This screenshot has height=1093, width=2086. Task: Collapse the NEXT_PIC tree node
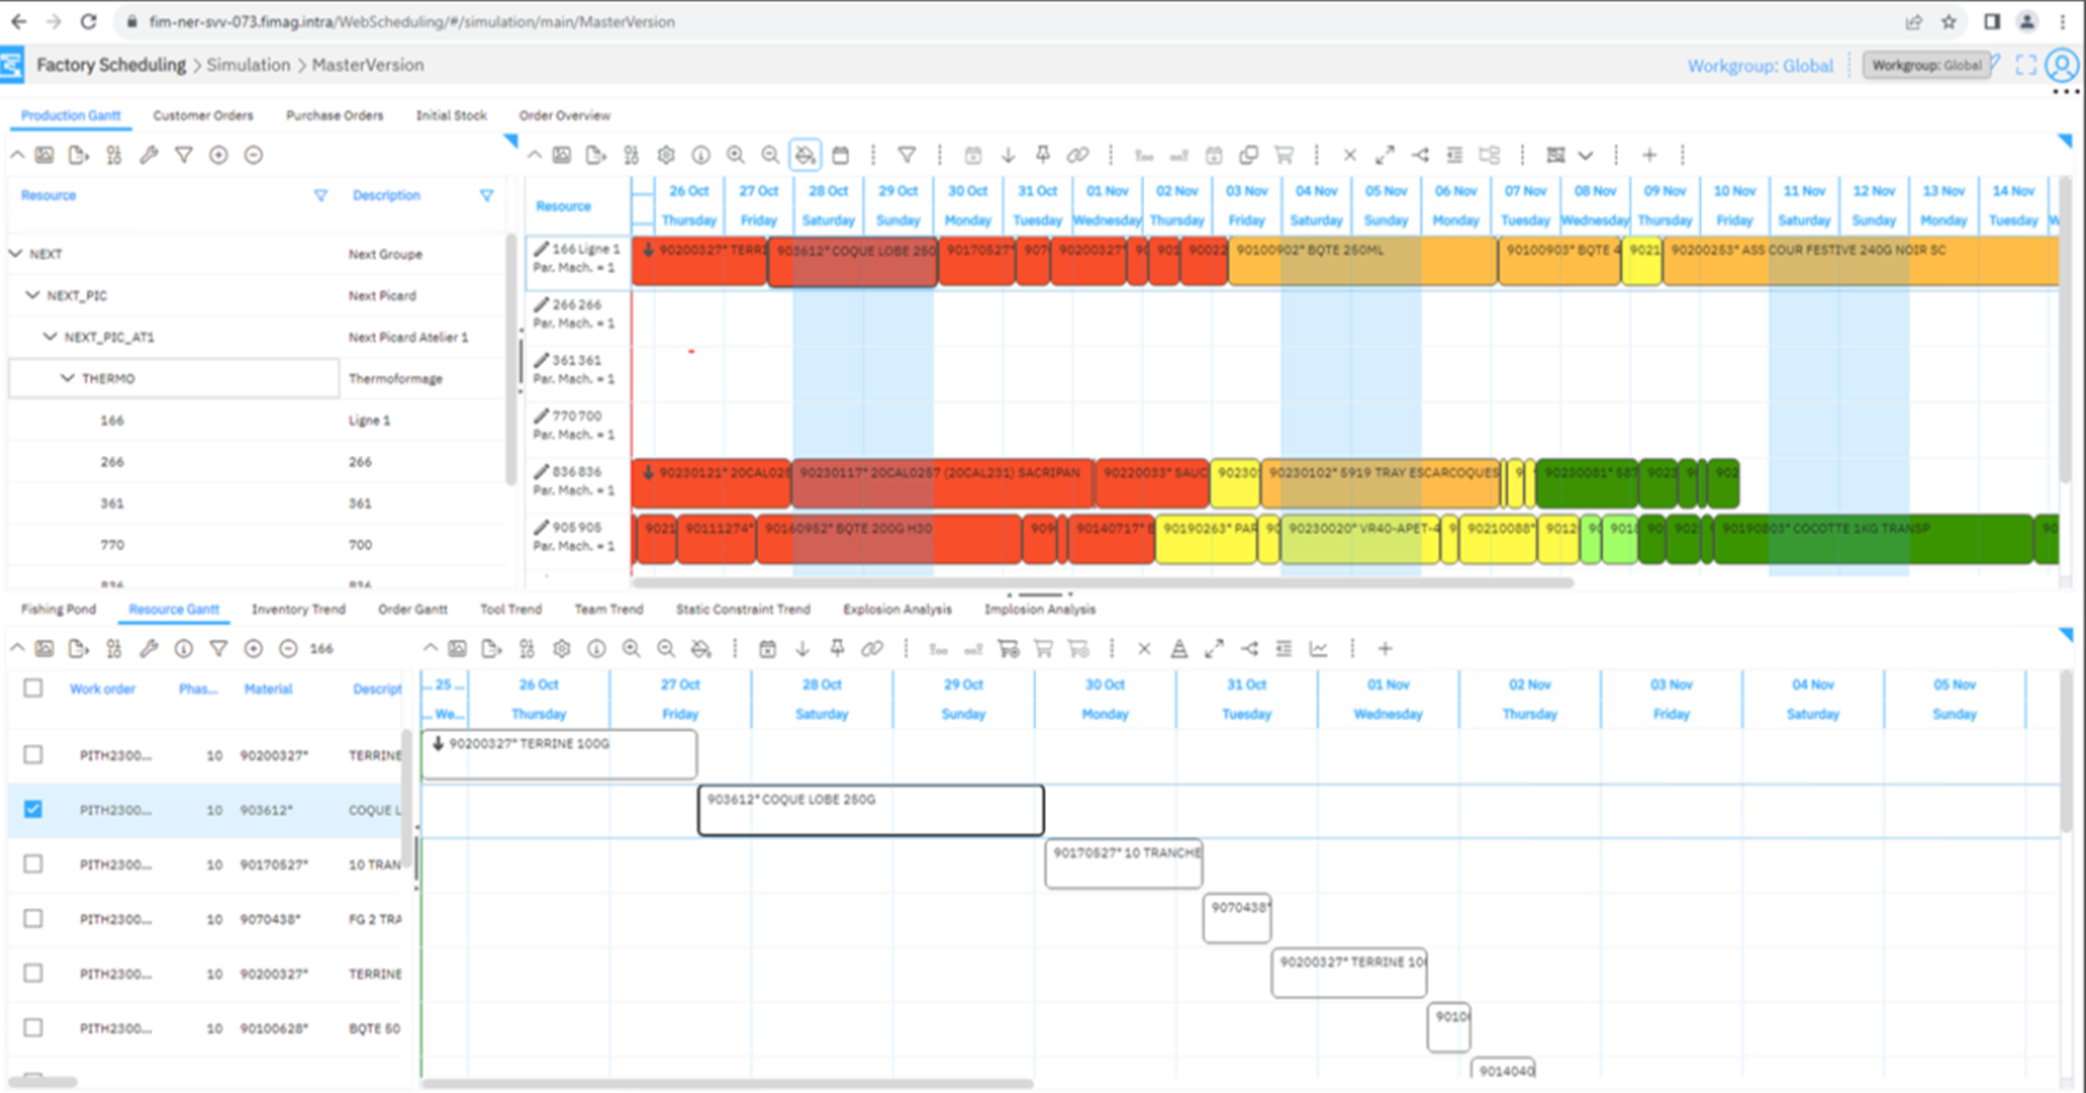coord(33,295)
